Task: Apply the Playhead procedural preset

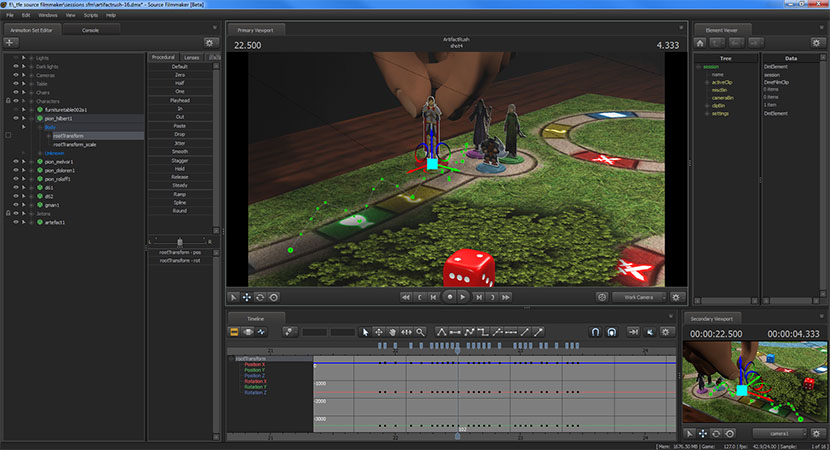Action: pos(180,100)
